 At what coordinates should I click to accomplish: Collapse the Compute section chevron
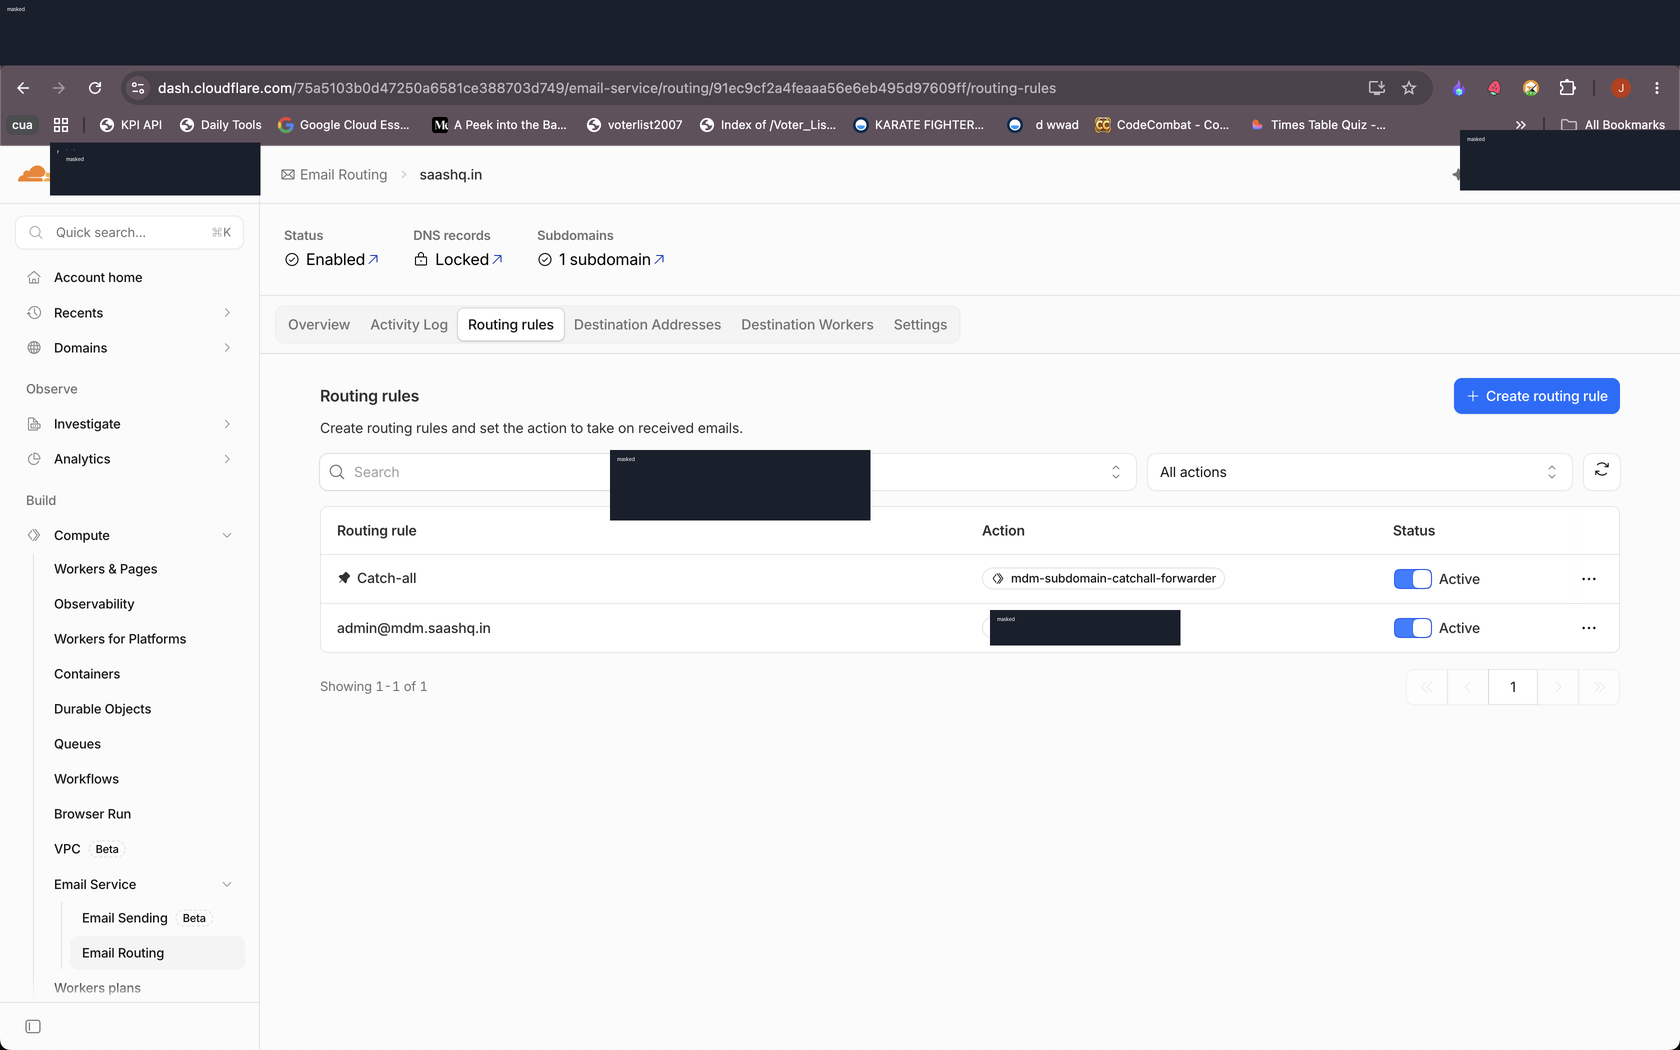[x=227, y=535]
